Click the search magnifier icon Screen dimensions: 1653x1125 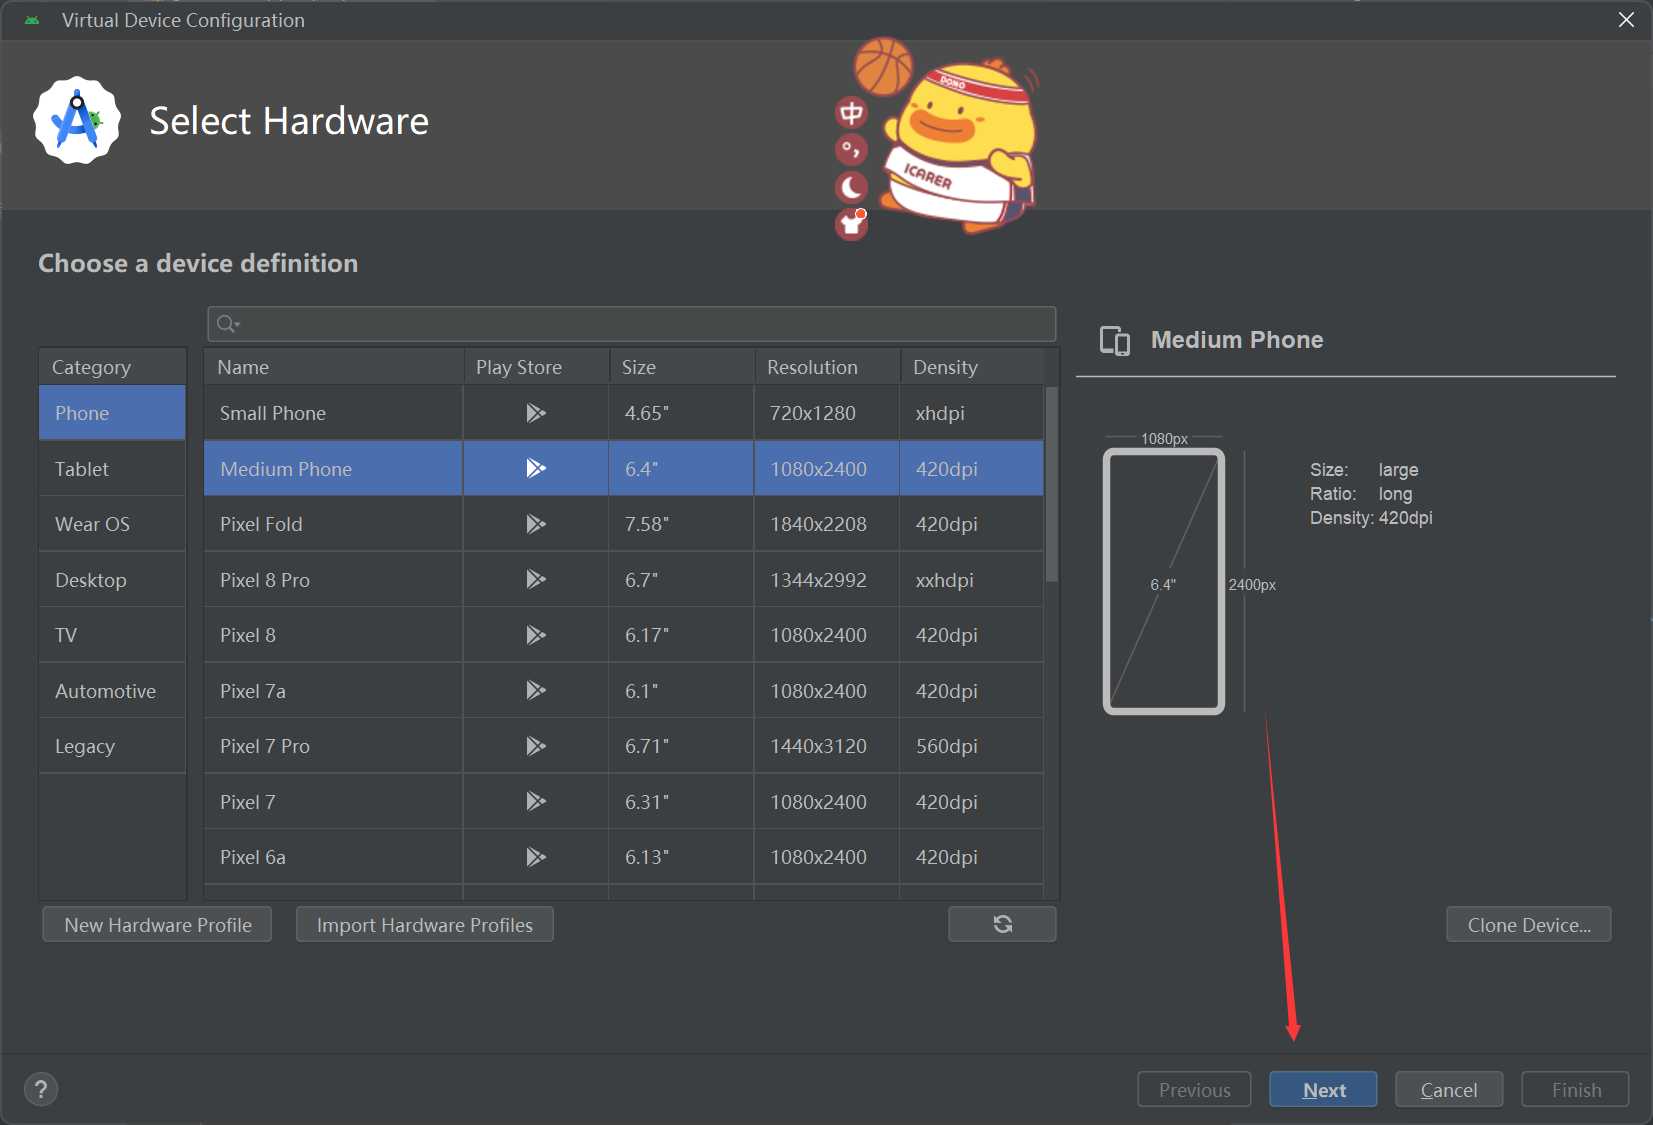pyautogui.click(x=228, y=324)
